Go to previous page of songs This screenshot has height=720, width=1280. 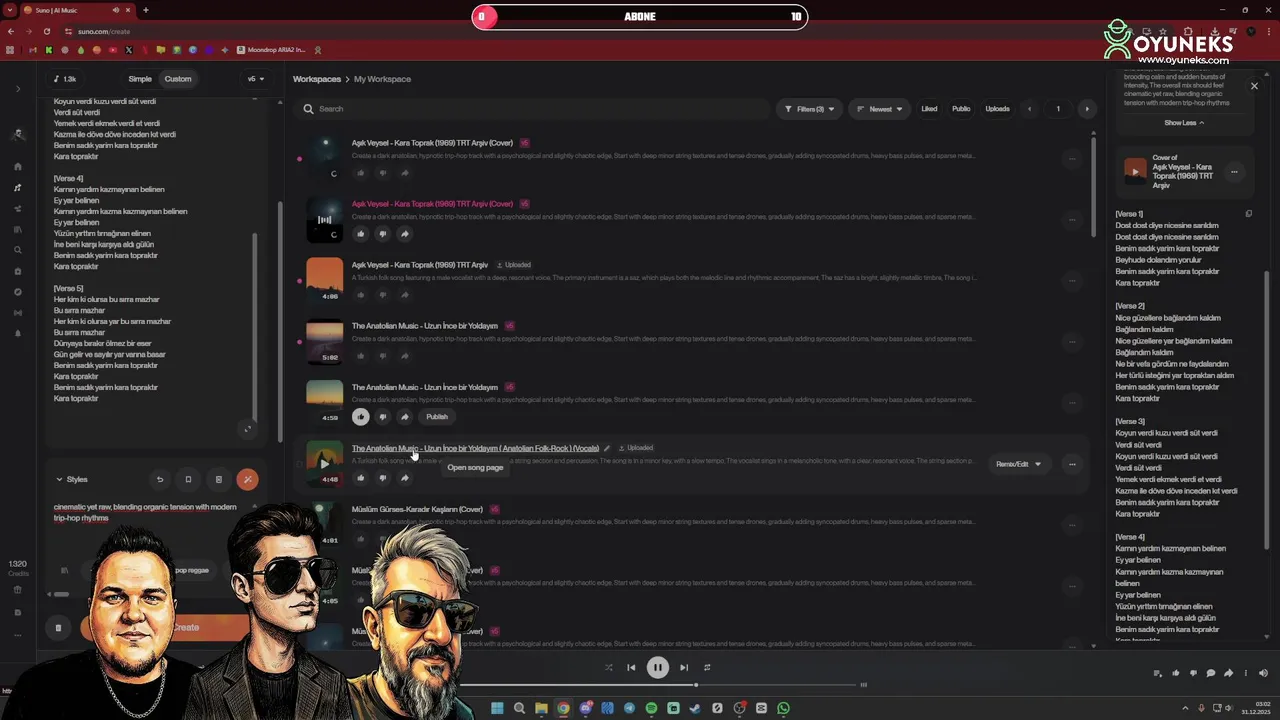point(1029,109)
